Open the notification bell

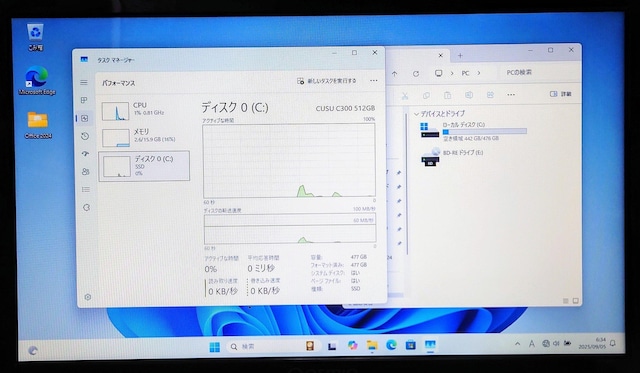pos(613,343)
